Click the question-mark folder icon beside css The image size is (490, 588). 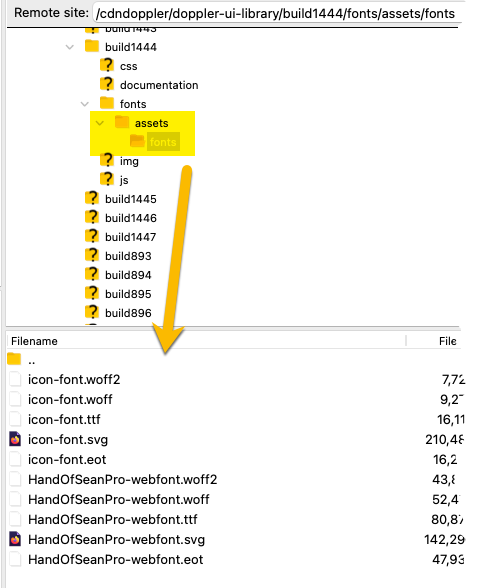[x=107, y=65]
